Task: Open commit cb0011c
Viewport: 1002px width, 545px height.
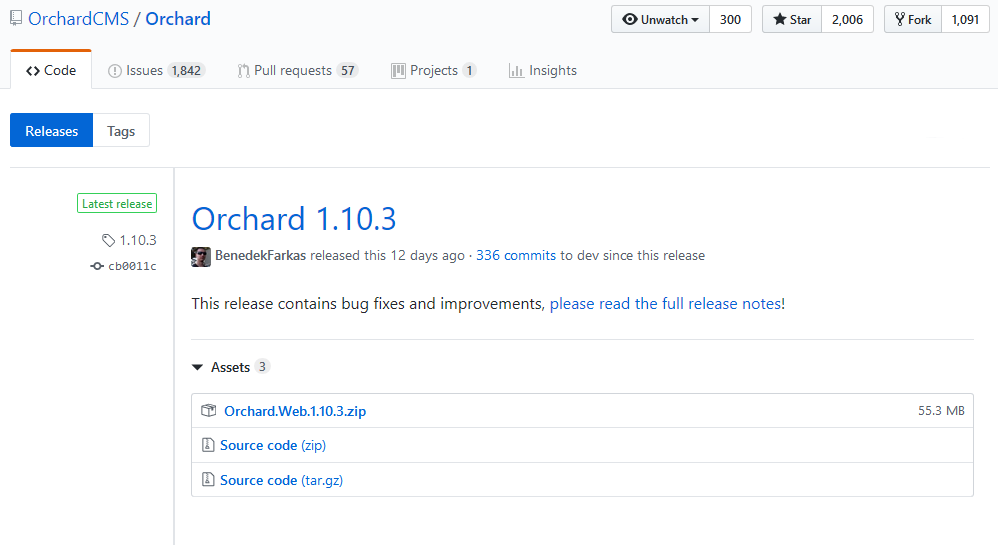Action: click(132, 266)
